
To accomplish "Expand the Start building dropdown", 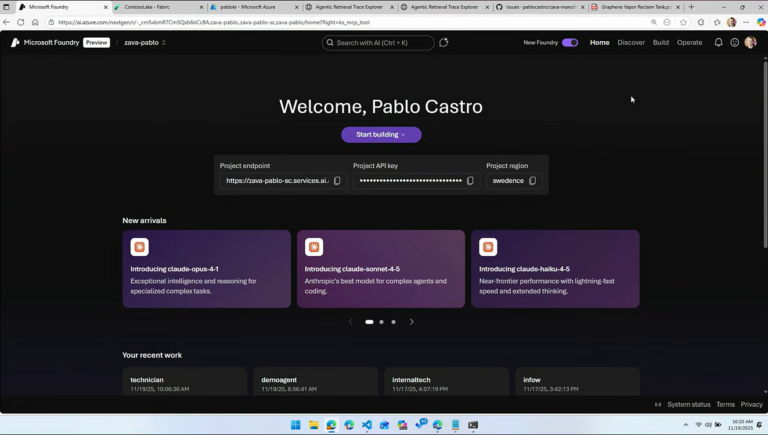I will (x=381, y=135).
